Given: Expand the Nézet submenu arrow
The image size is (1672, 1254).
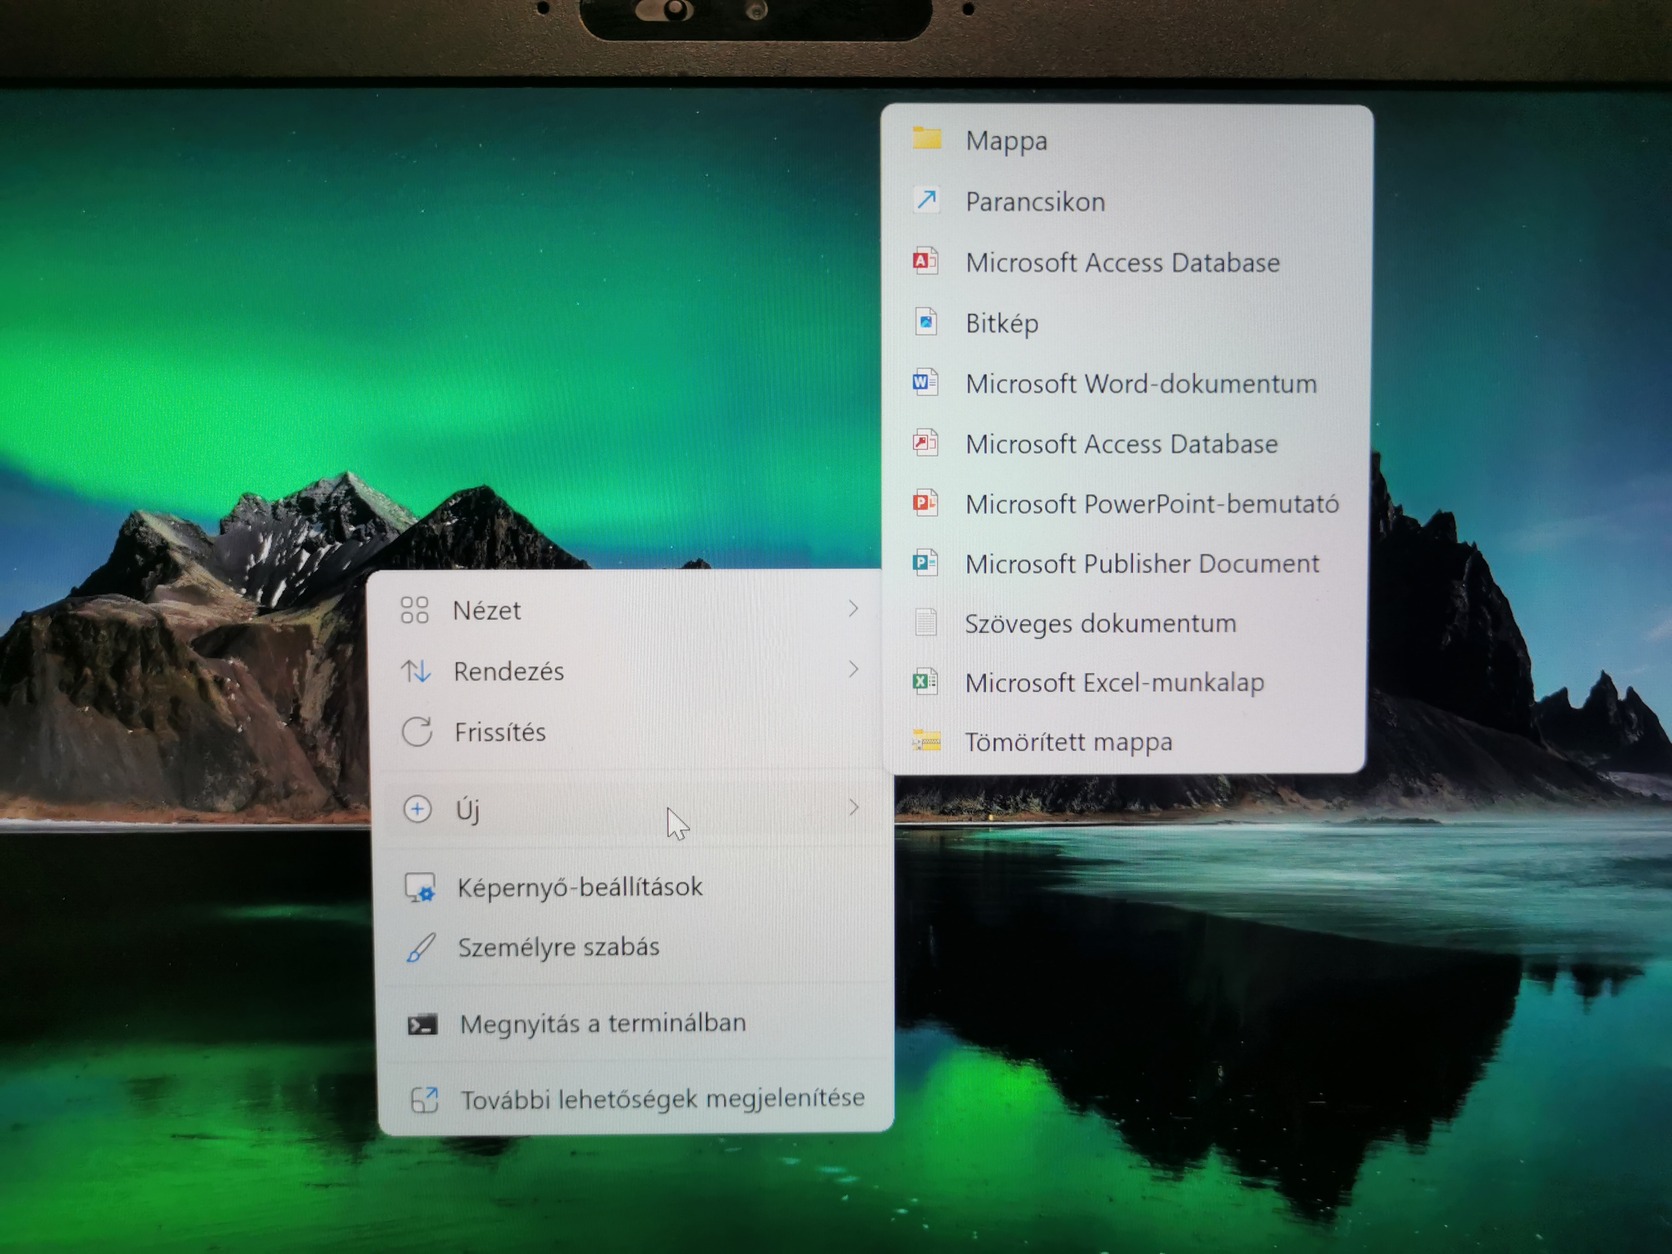Looking at the screenshot, I should pos(853,608).
